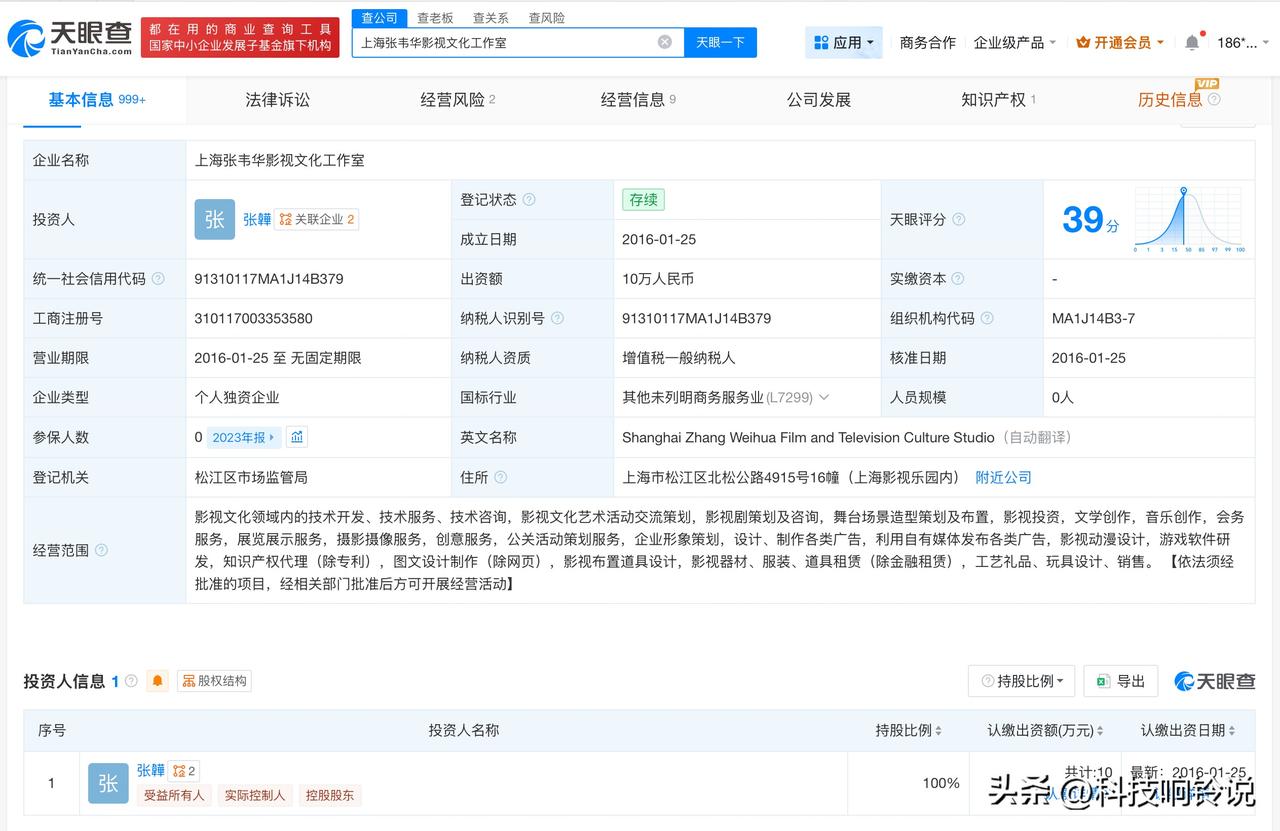Open the 持股比例 filter dropdown
Viewport: 1280px width, 831px height.
(x=1021, y=681)
